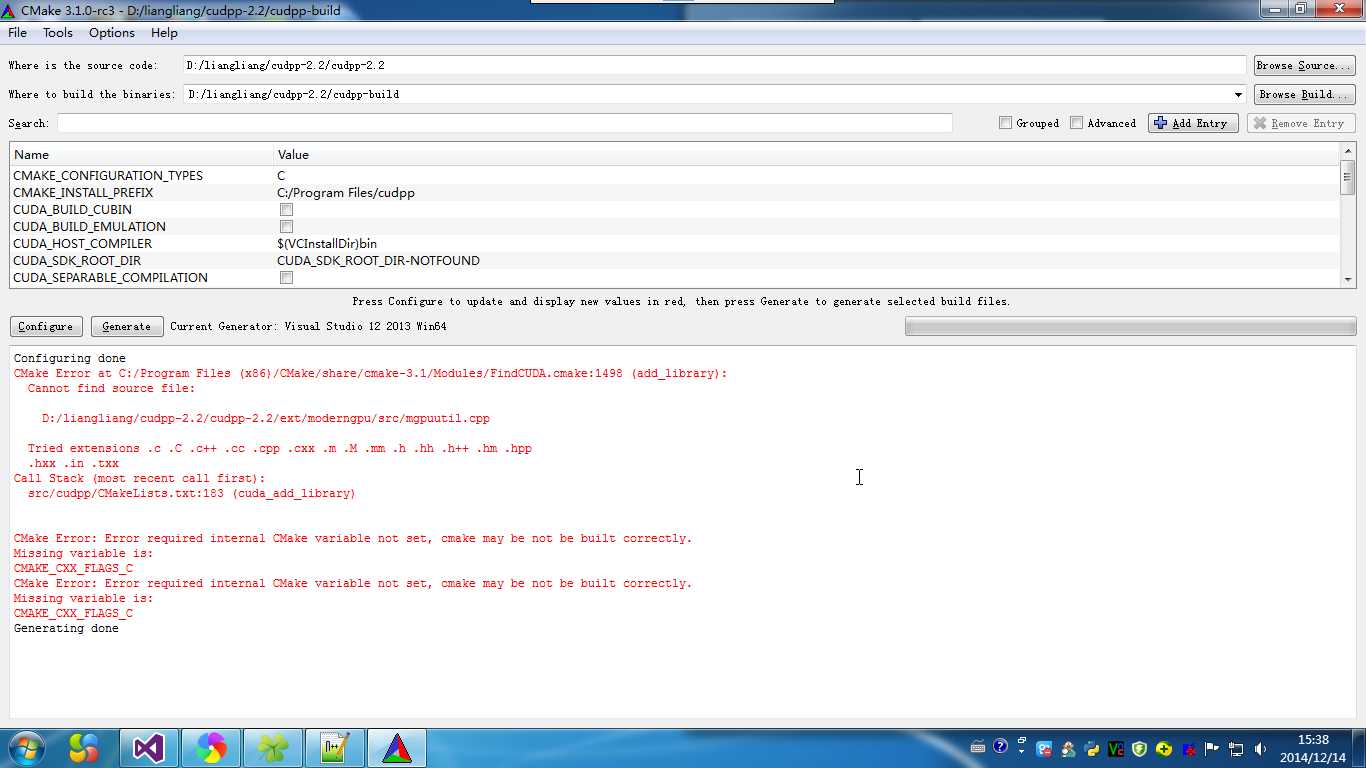The height and width of the screenshot is (768, 1366).
Task: Click the CMake logo in title bar
Action: coord(9,10)
